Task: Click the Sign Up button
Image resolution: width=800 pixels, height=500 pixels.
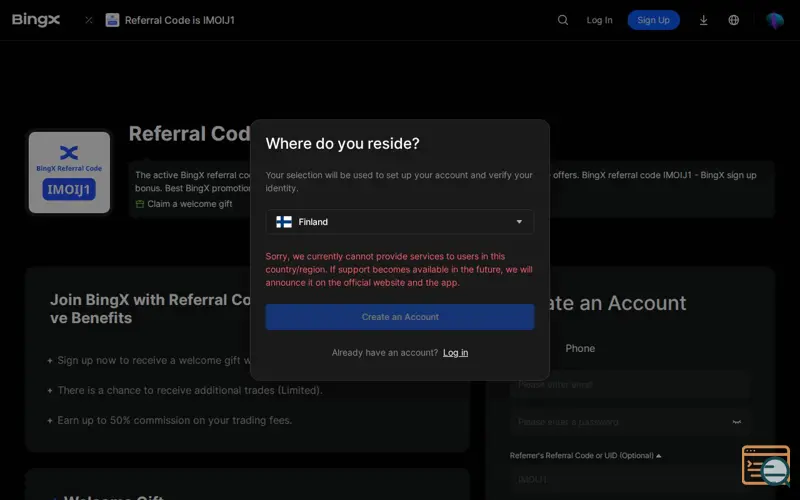Action: click(x=654, y=20)
